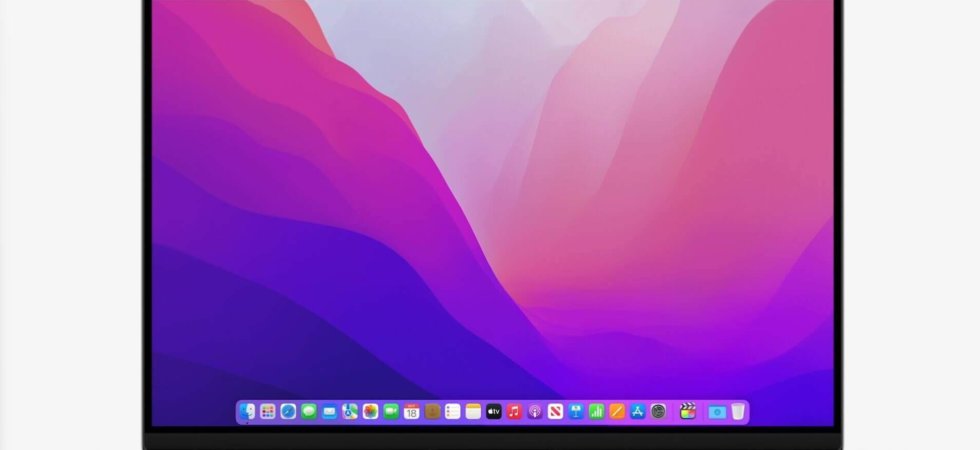Open the Messages app
The height and width of the screenshot is (450, 980).
coord(309,411)
